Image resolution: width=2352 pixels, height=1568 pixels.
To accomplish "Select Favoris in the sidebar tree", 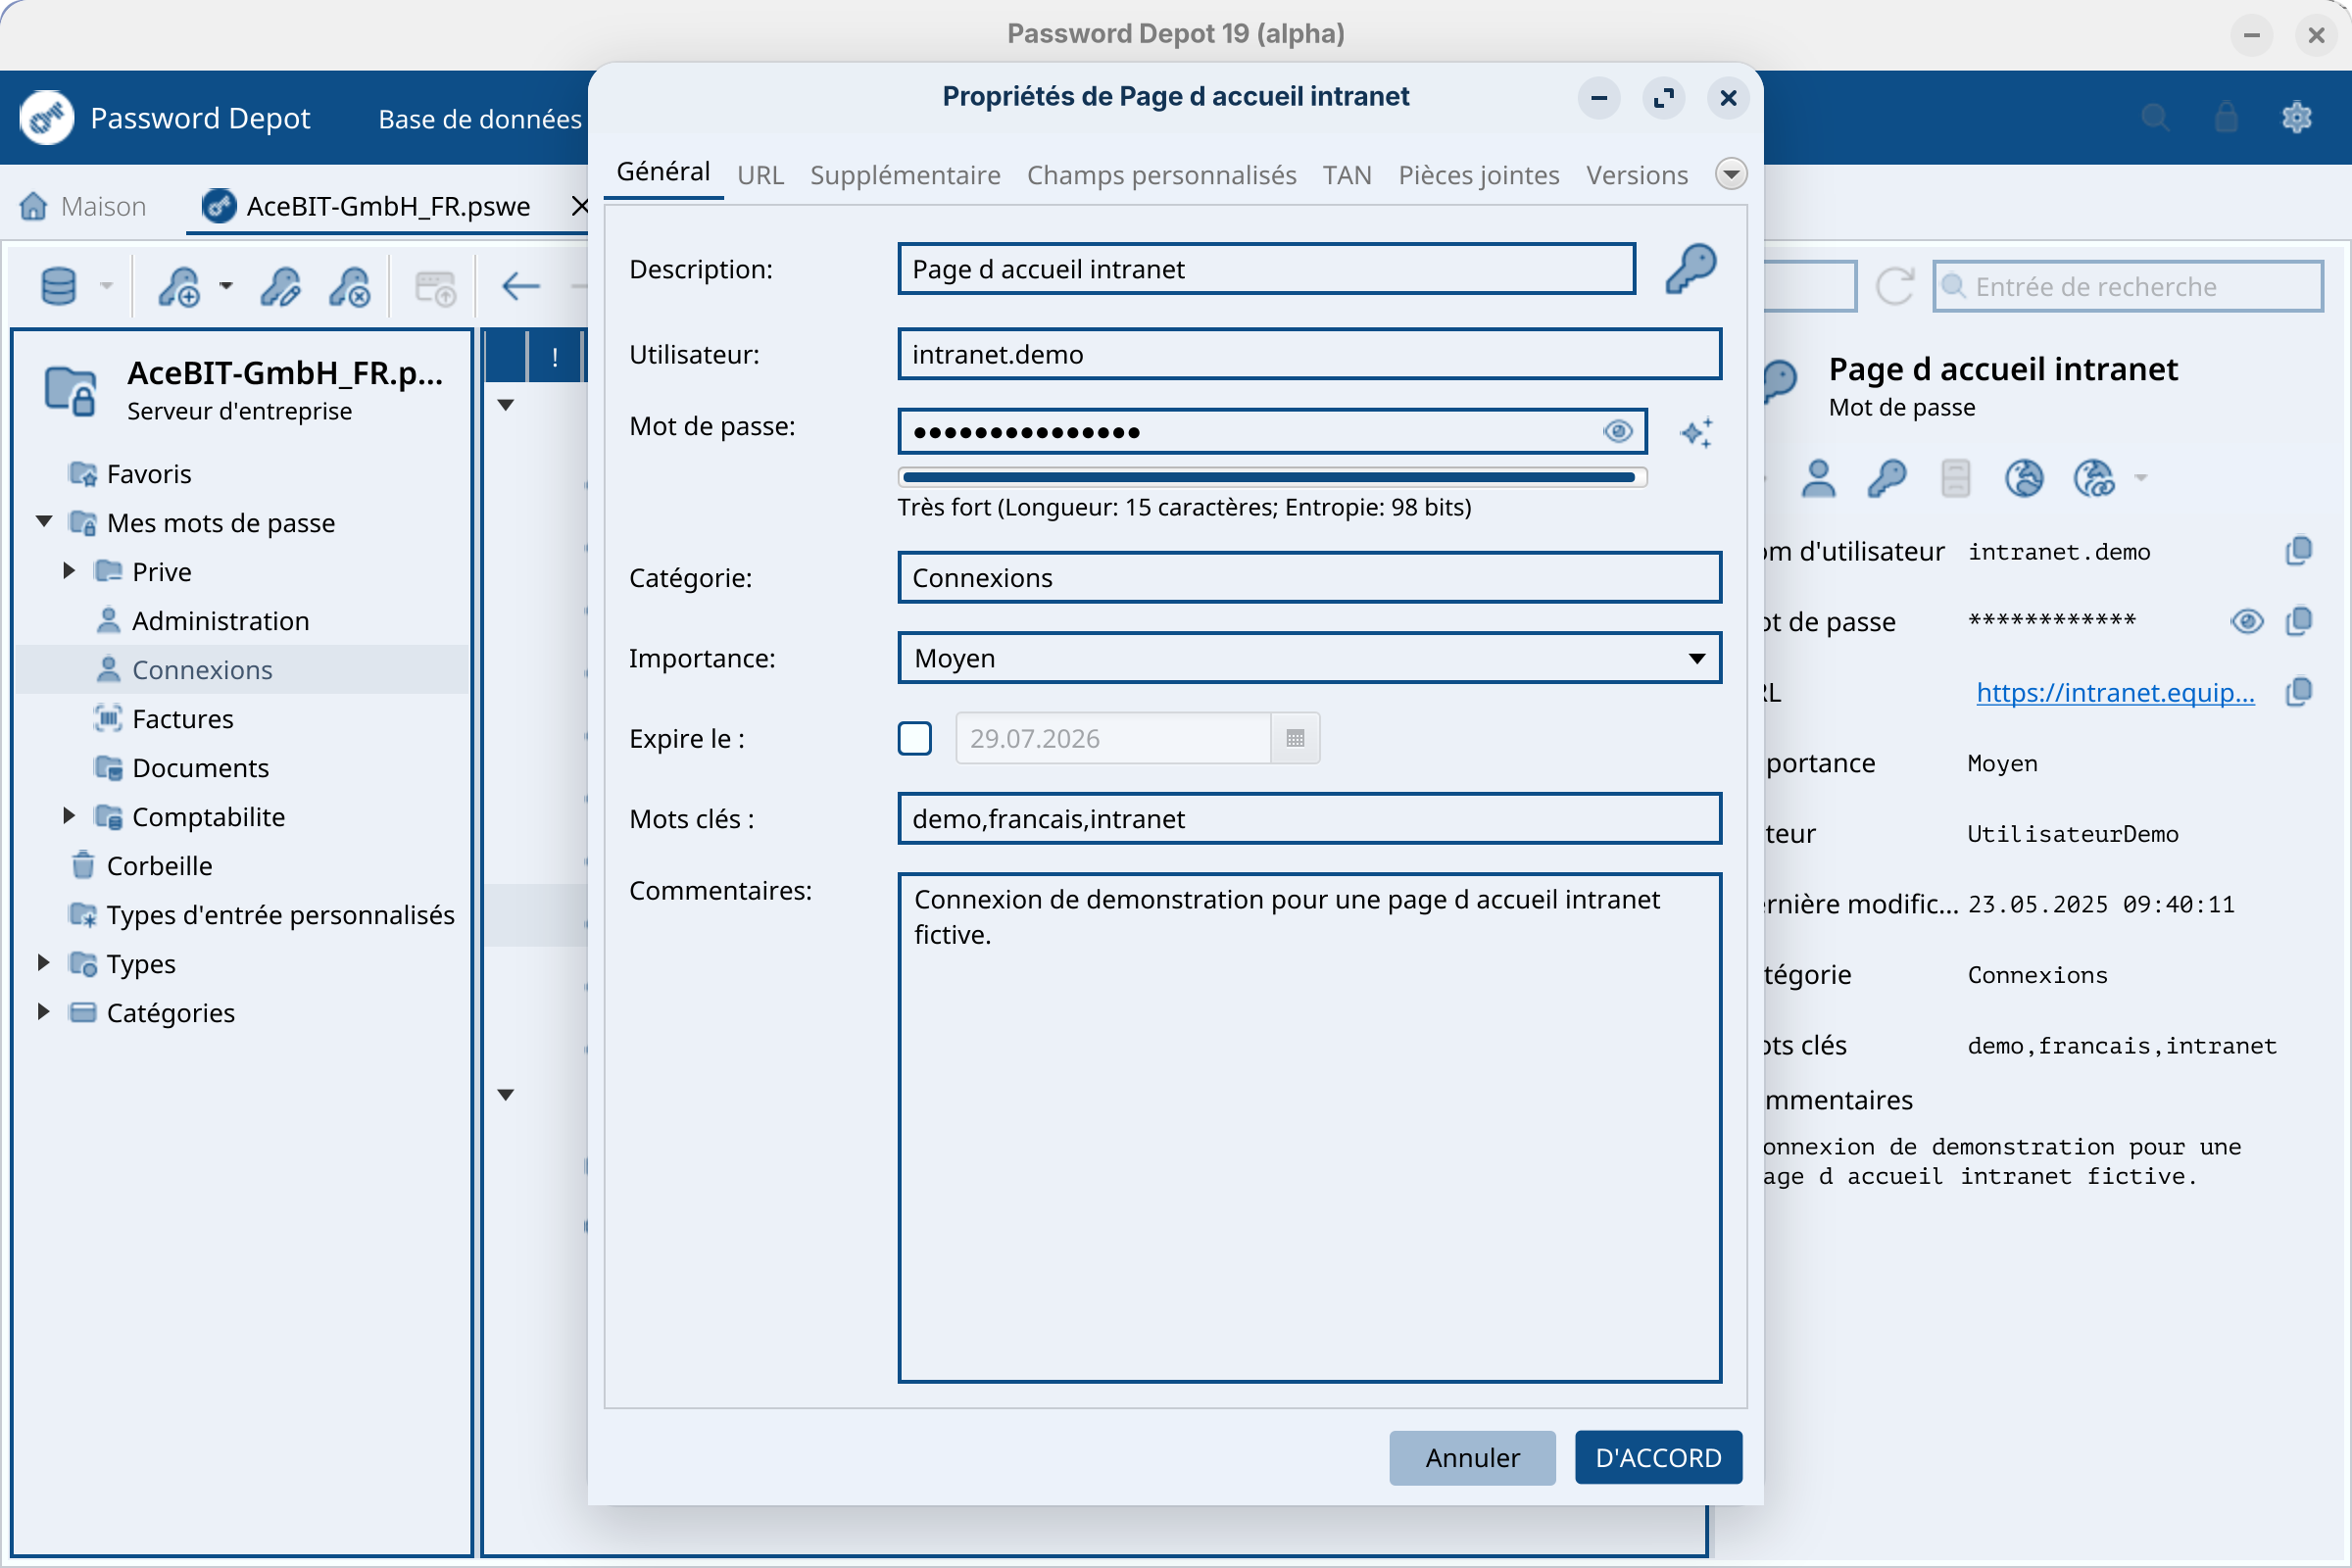I will pyautogui.click(x=148, y=474).
